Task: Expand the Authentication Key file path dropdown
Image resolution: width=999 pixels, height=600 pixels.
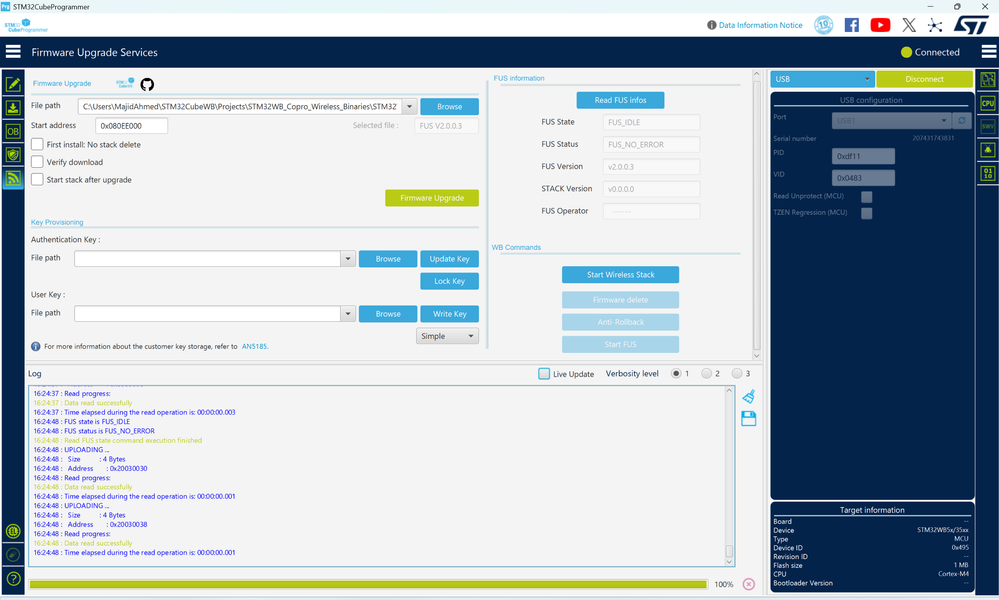Action: point(348,259)
